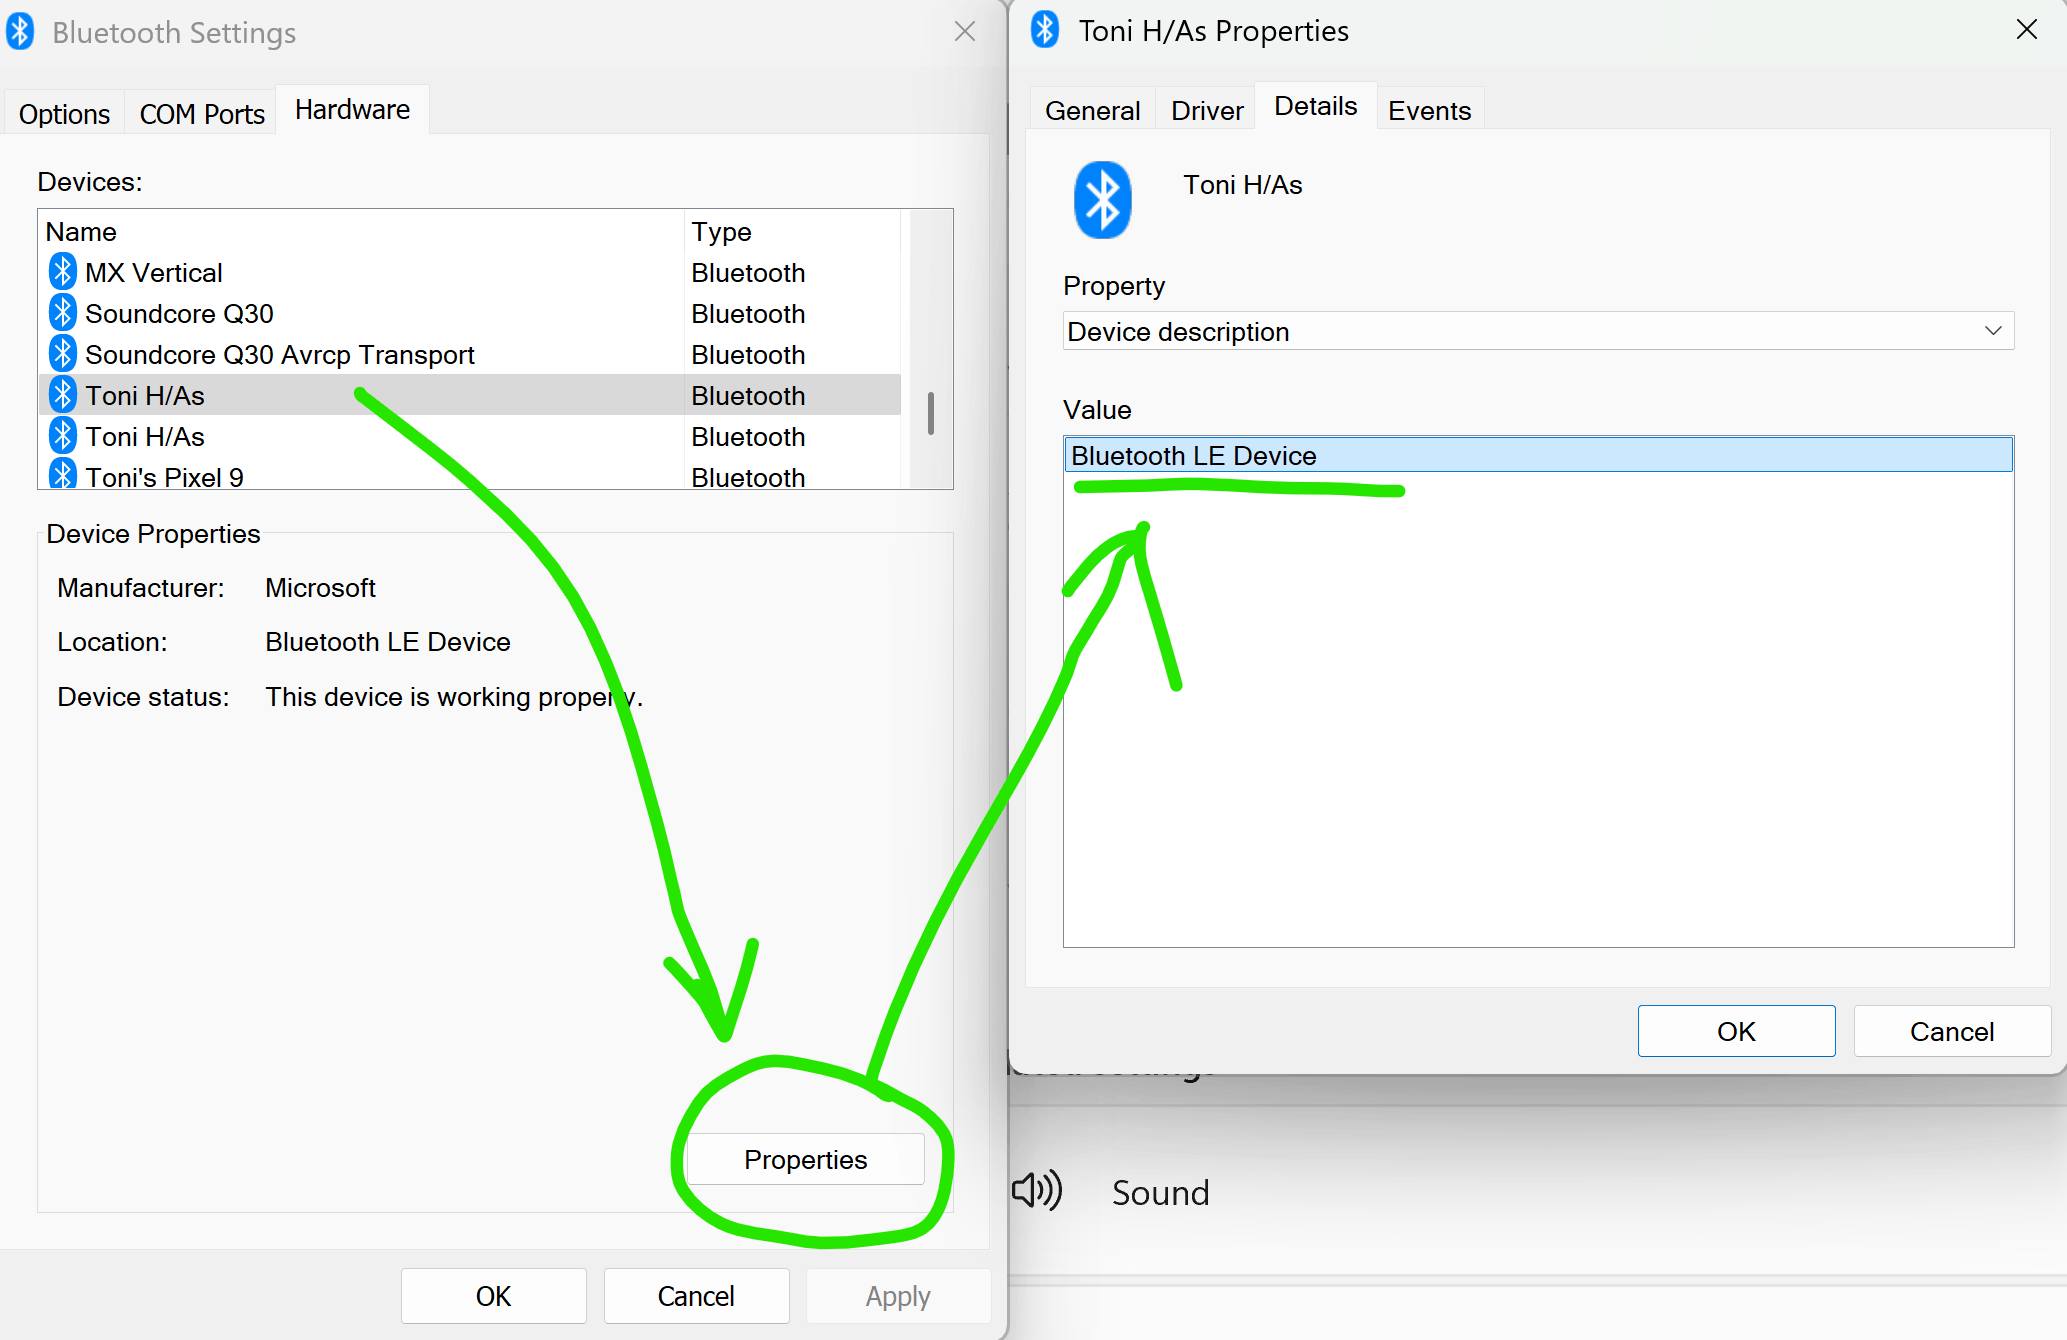
Task: Click the Properties button
Action: coord(805,1160)
